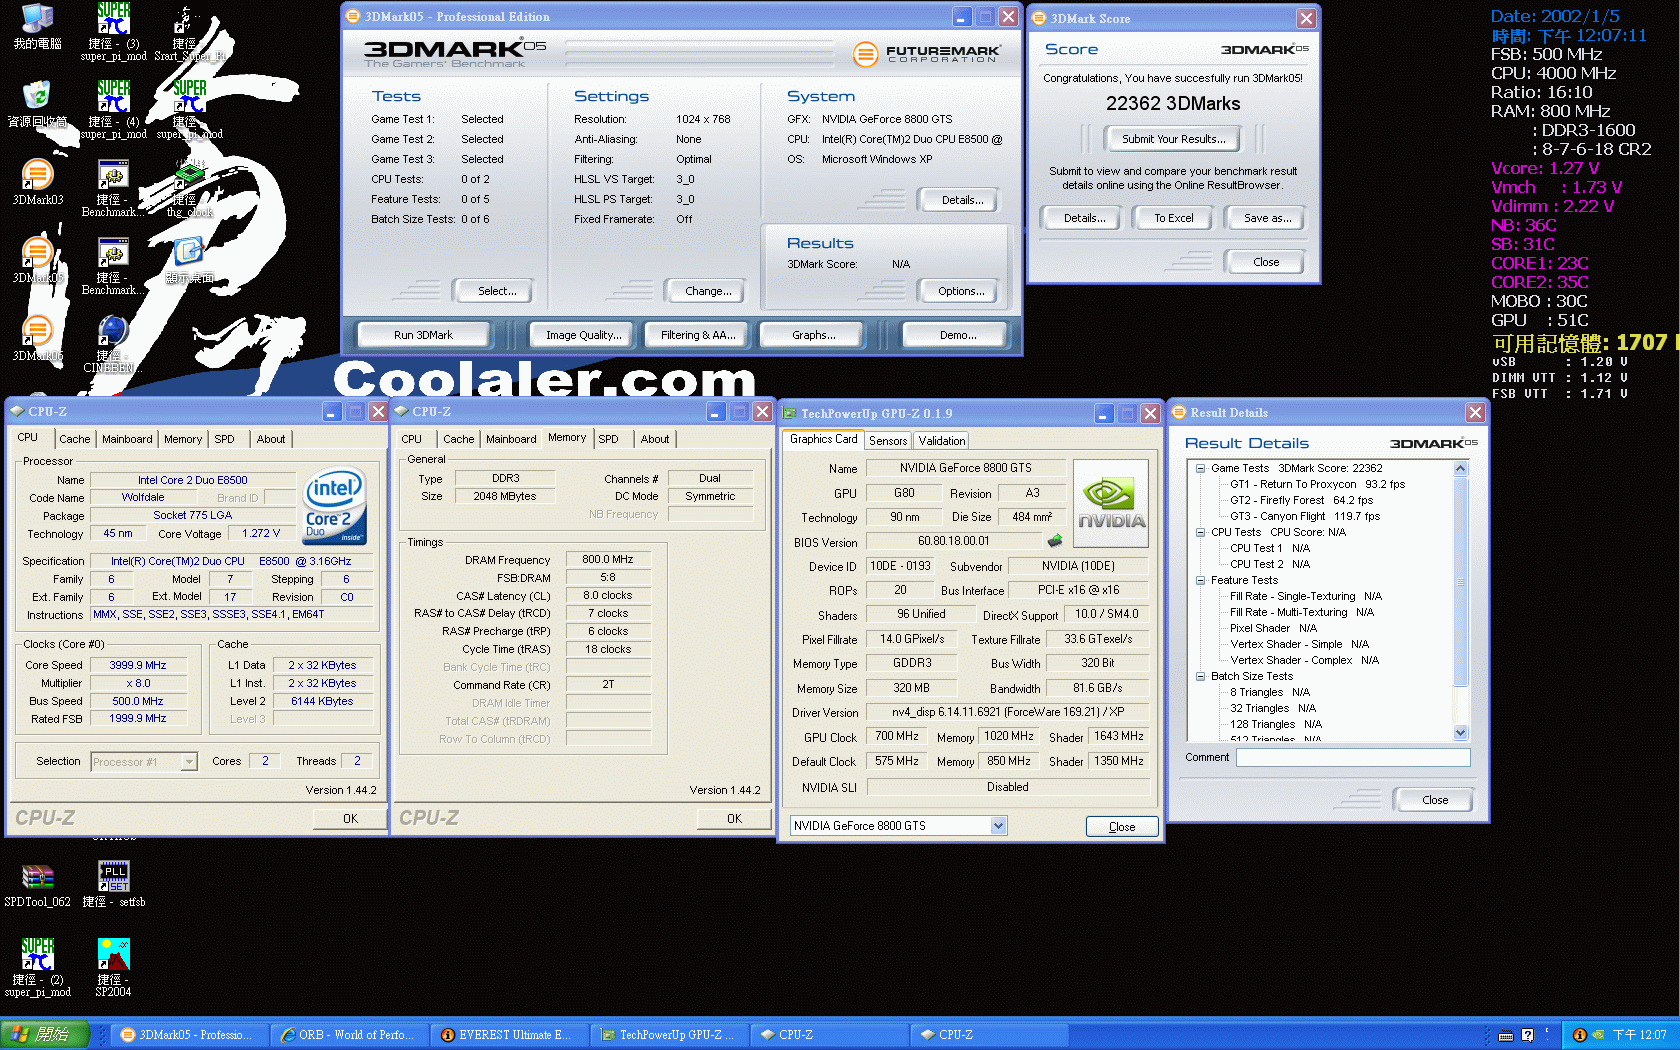
Task: Launch the 3DMark03 desktop shortcut
Action: click(37, 181)
